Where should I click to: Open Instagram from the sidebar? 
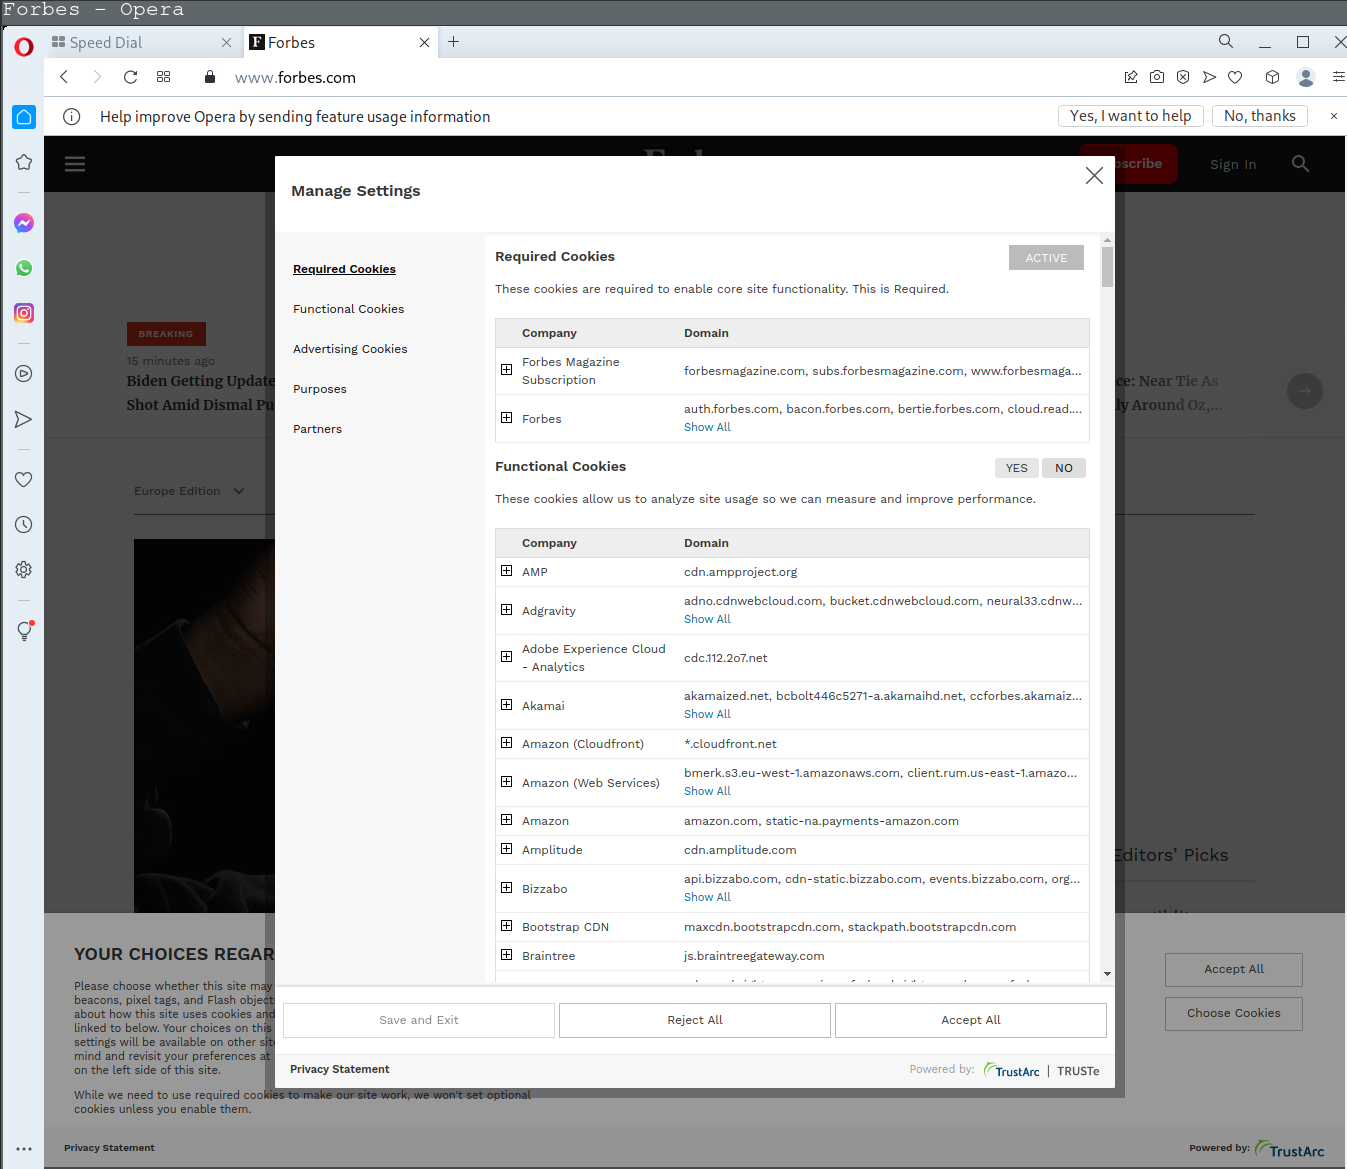click(23, 313)
